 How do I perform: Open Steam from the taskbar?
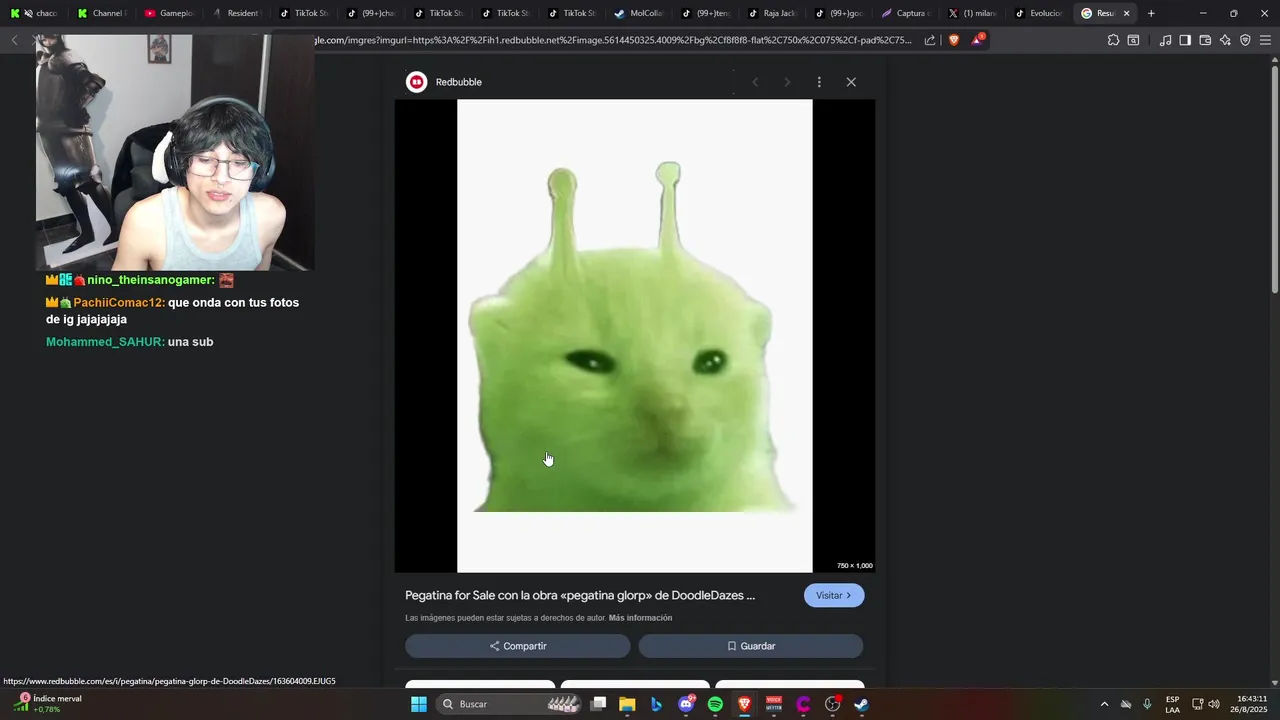click(x=861, y=704)
